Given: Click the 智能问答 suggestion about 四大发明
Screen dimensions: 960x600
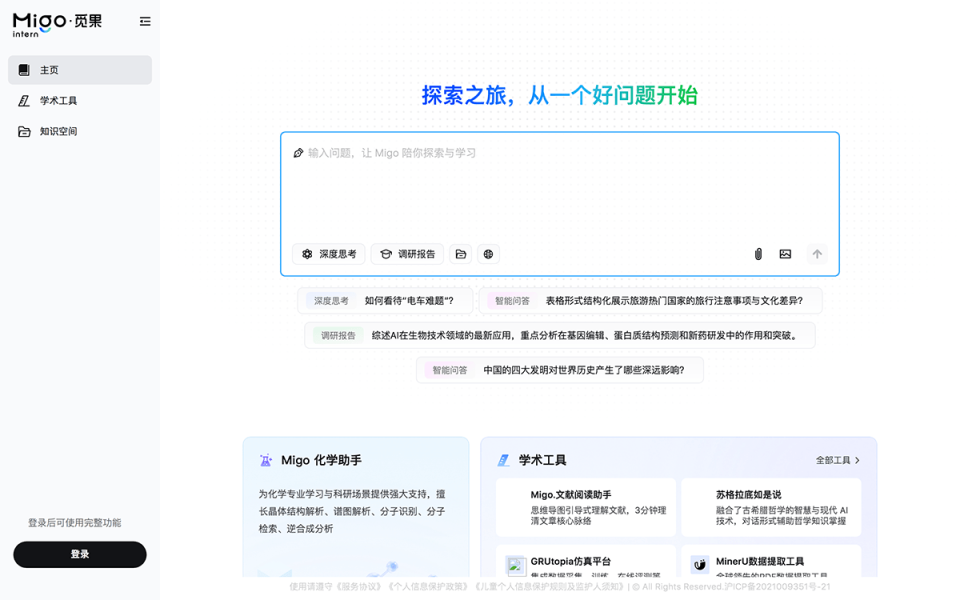Looking at the screenshot, I should tap(558, 370).
